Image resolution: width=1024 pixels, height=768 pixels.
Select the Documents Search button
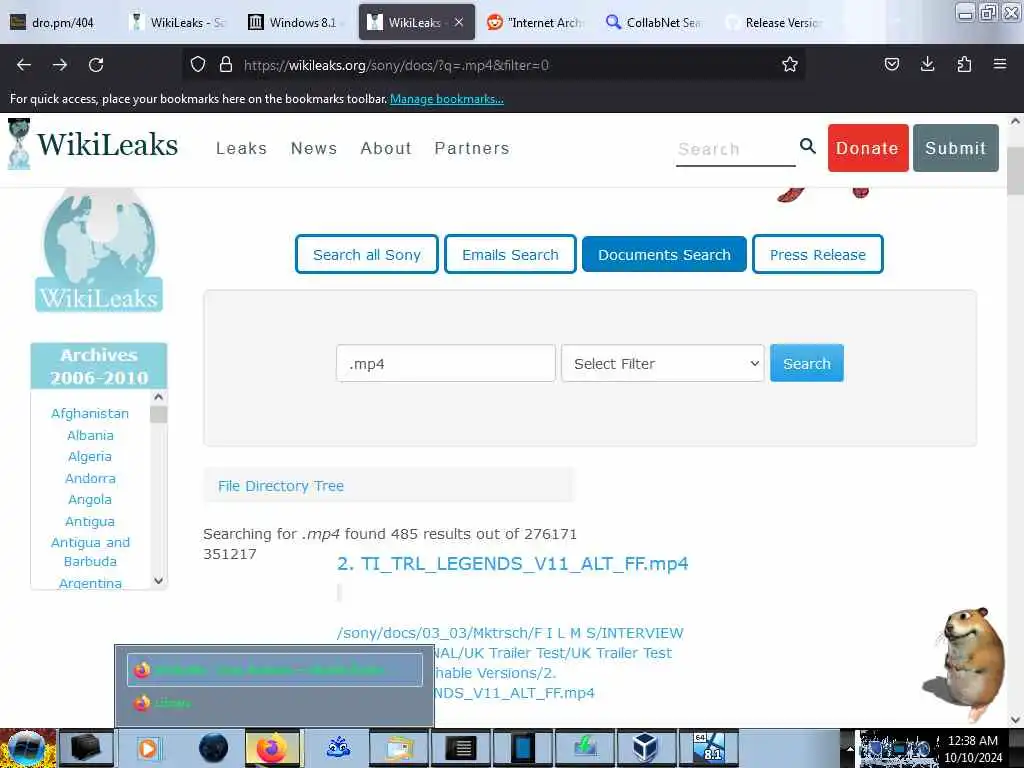pyautogui.click(x=664, y=254)
